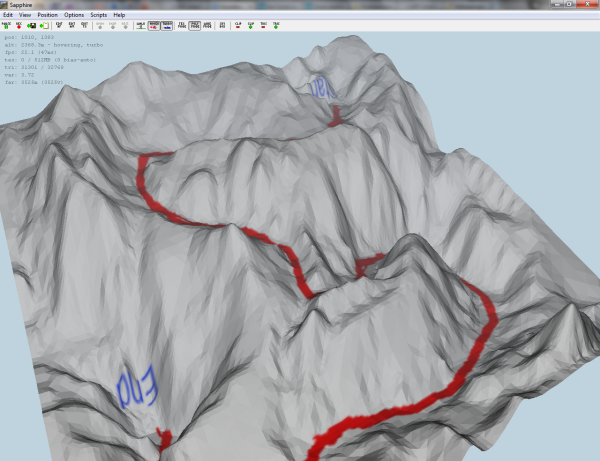
Task: Open the Scripts menu
Action: click(99, 15)
